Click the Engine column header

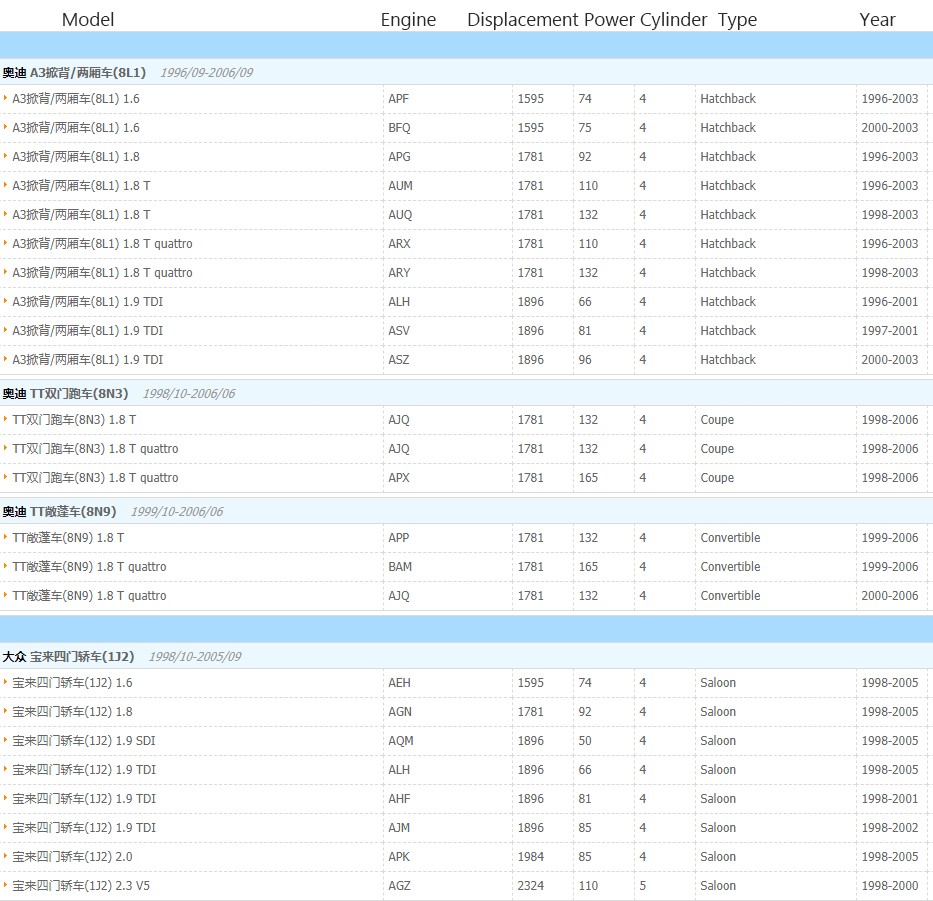tap(408, 20)
